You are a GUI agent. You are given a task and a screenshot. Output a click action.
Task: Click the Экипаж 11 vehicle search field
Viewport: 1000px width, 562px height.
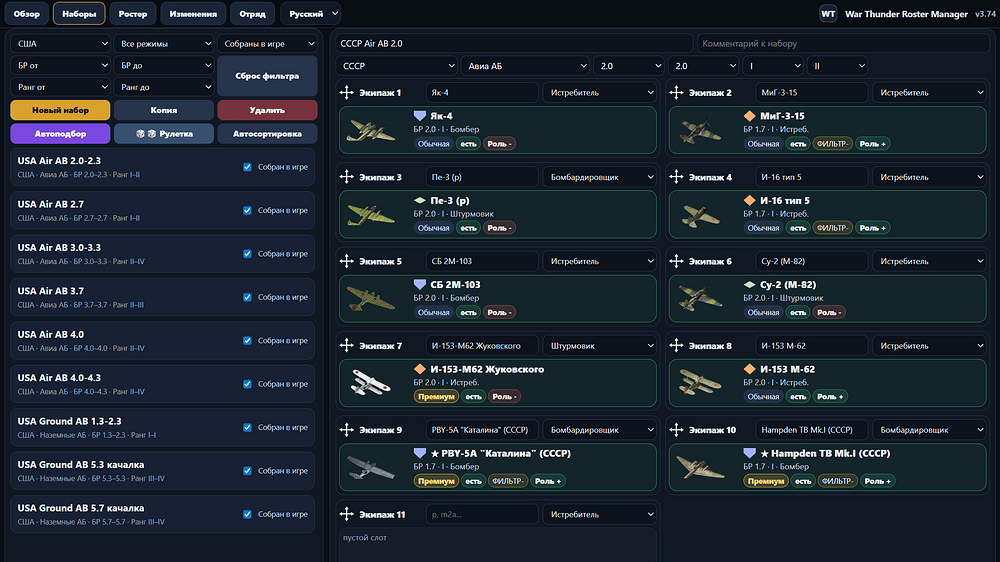tap(482, 514)
